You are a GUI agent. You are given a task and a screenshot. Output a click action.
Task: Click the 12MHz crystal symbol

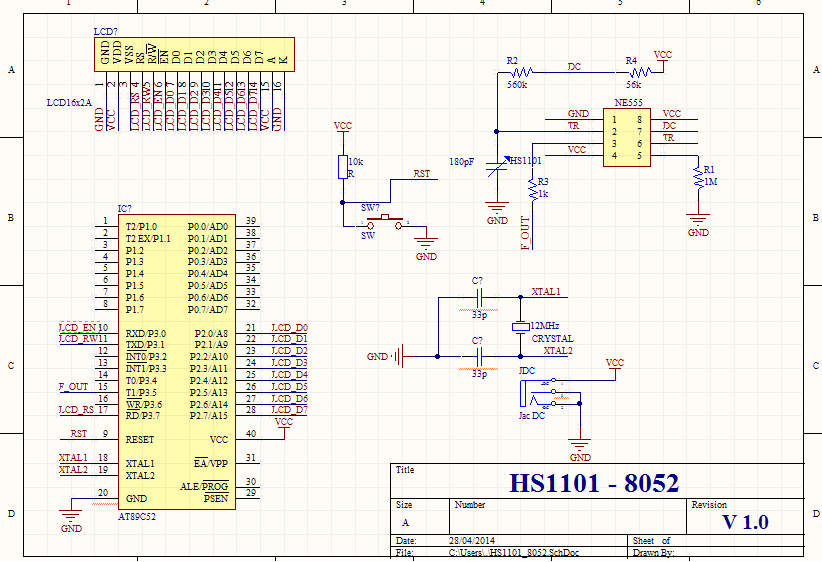520,327
